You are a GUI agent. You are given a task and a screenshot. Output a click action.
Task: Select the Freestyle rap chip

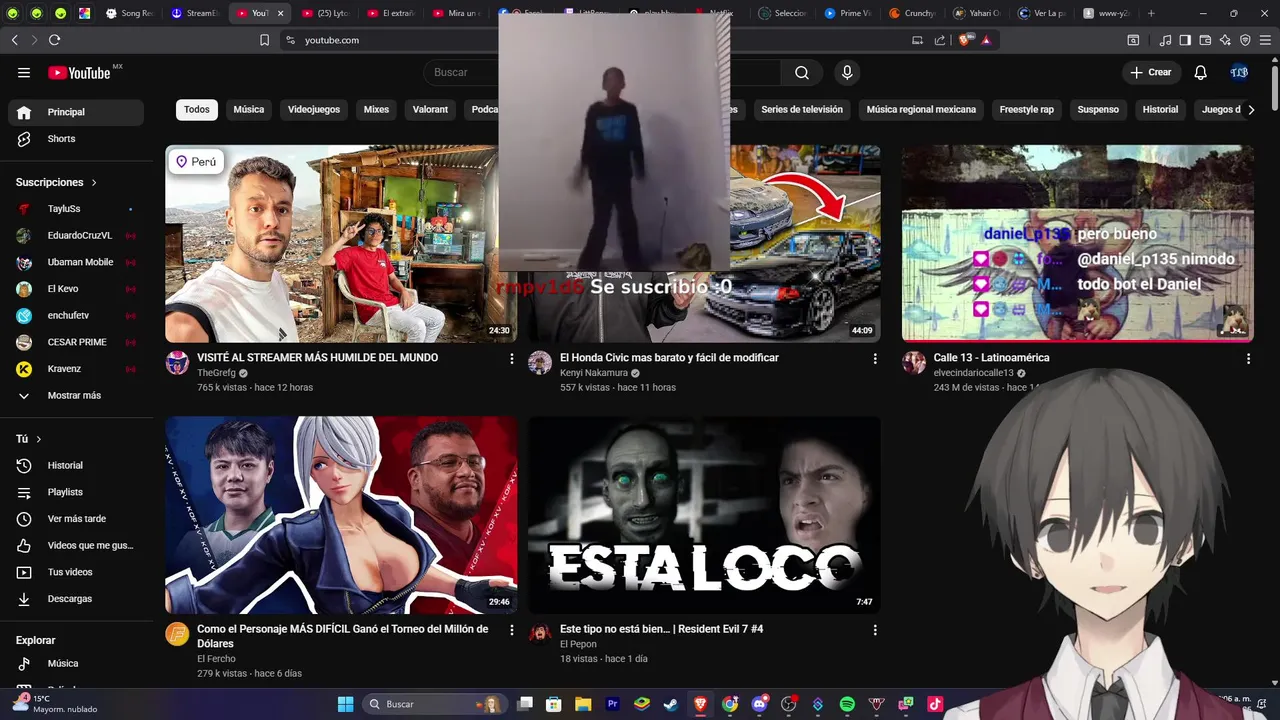(1027, 109)
